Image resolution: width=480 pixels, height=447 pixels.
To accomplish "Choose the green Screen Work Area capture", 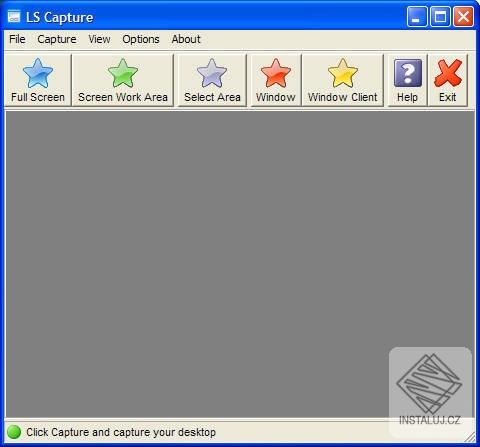I will point(123,80).
